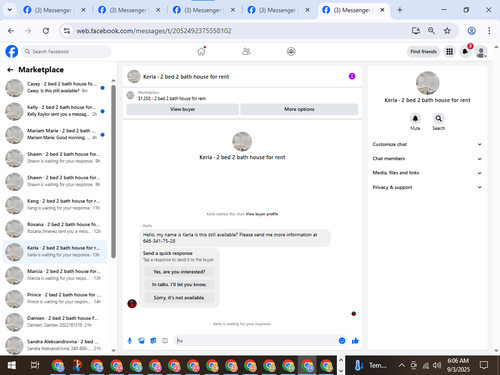Image resolution: width=500 pixels, height=375 pixels.
Task: Open a new browser tab
Action: click(400, 10)
